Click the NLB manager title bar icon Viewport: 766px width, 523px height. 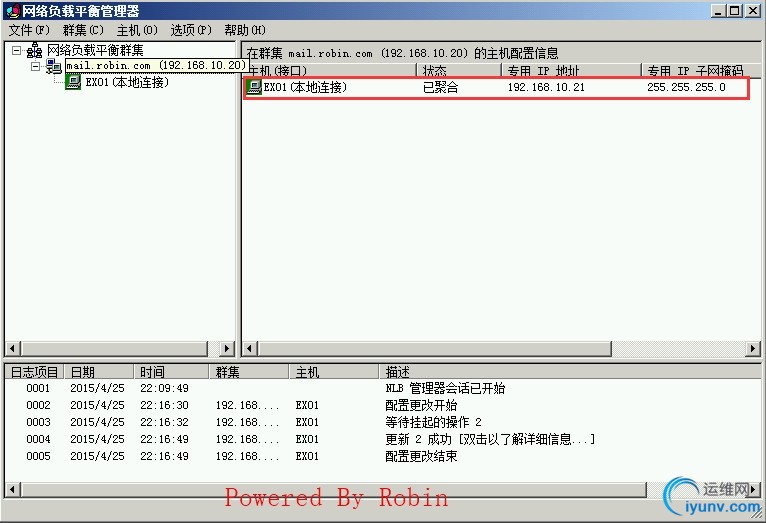click(13, 10)
